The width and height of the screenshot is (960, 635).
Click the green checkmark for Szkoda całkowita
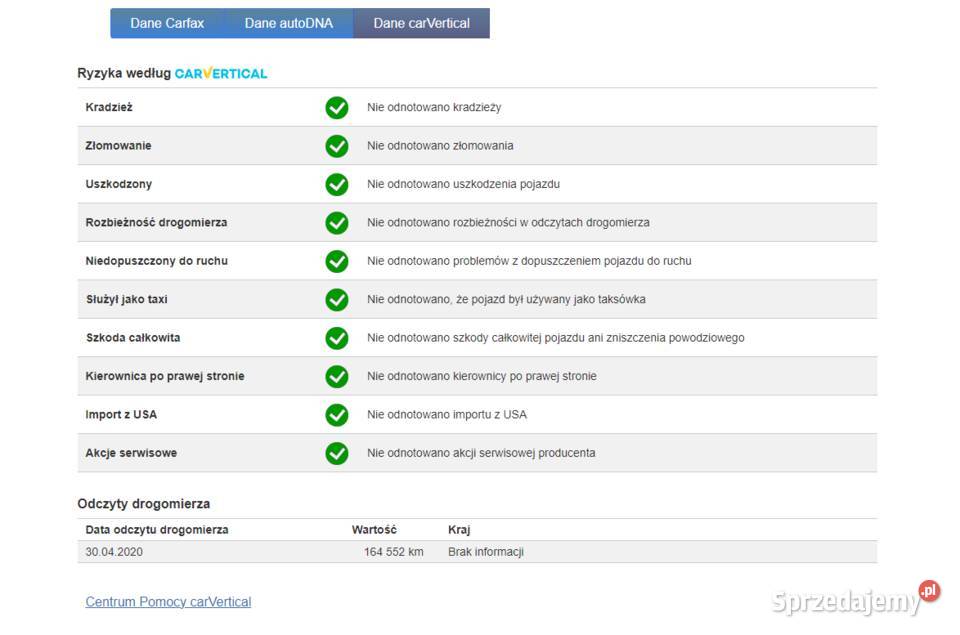[337, 338]
